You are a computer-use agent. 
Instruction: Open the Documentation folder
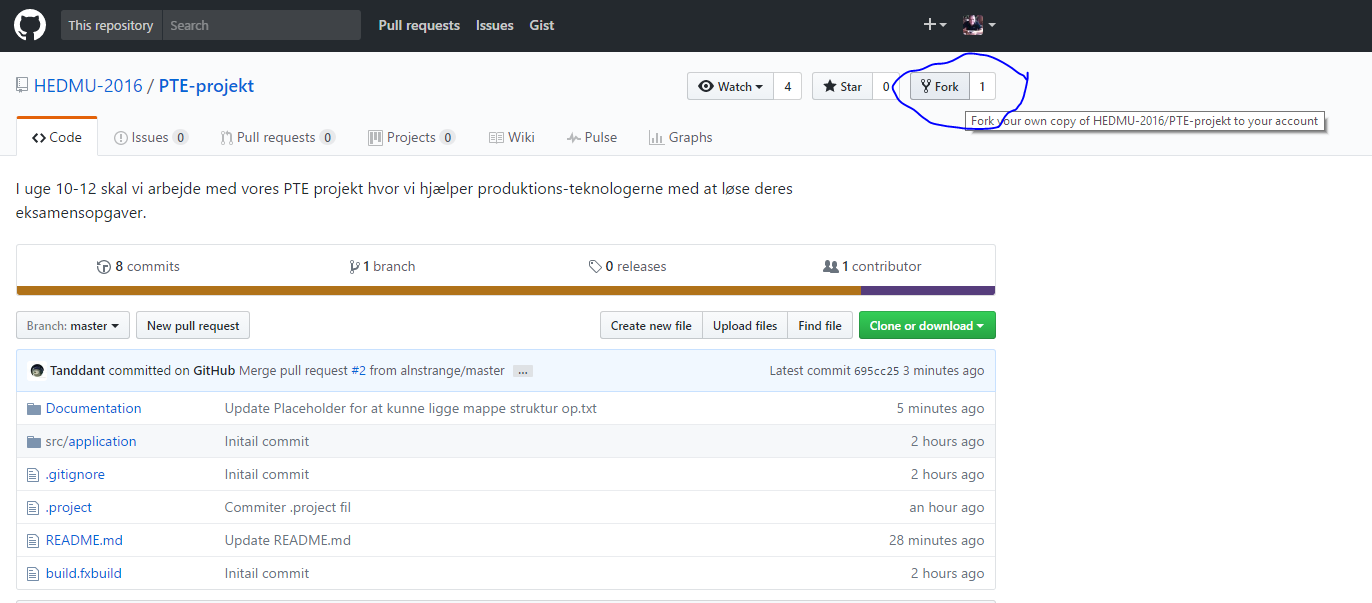point(94,408)
